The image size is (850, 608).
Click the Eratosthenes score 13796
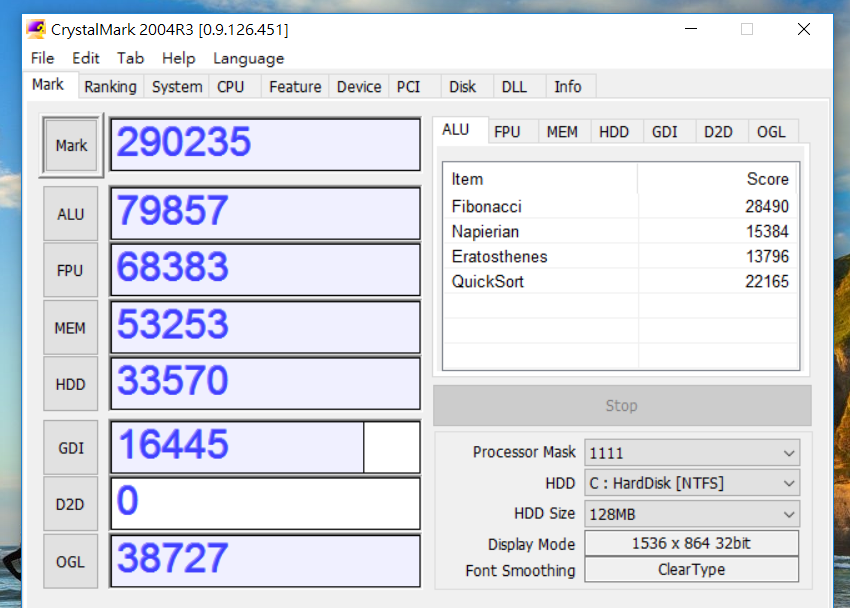767,256
